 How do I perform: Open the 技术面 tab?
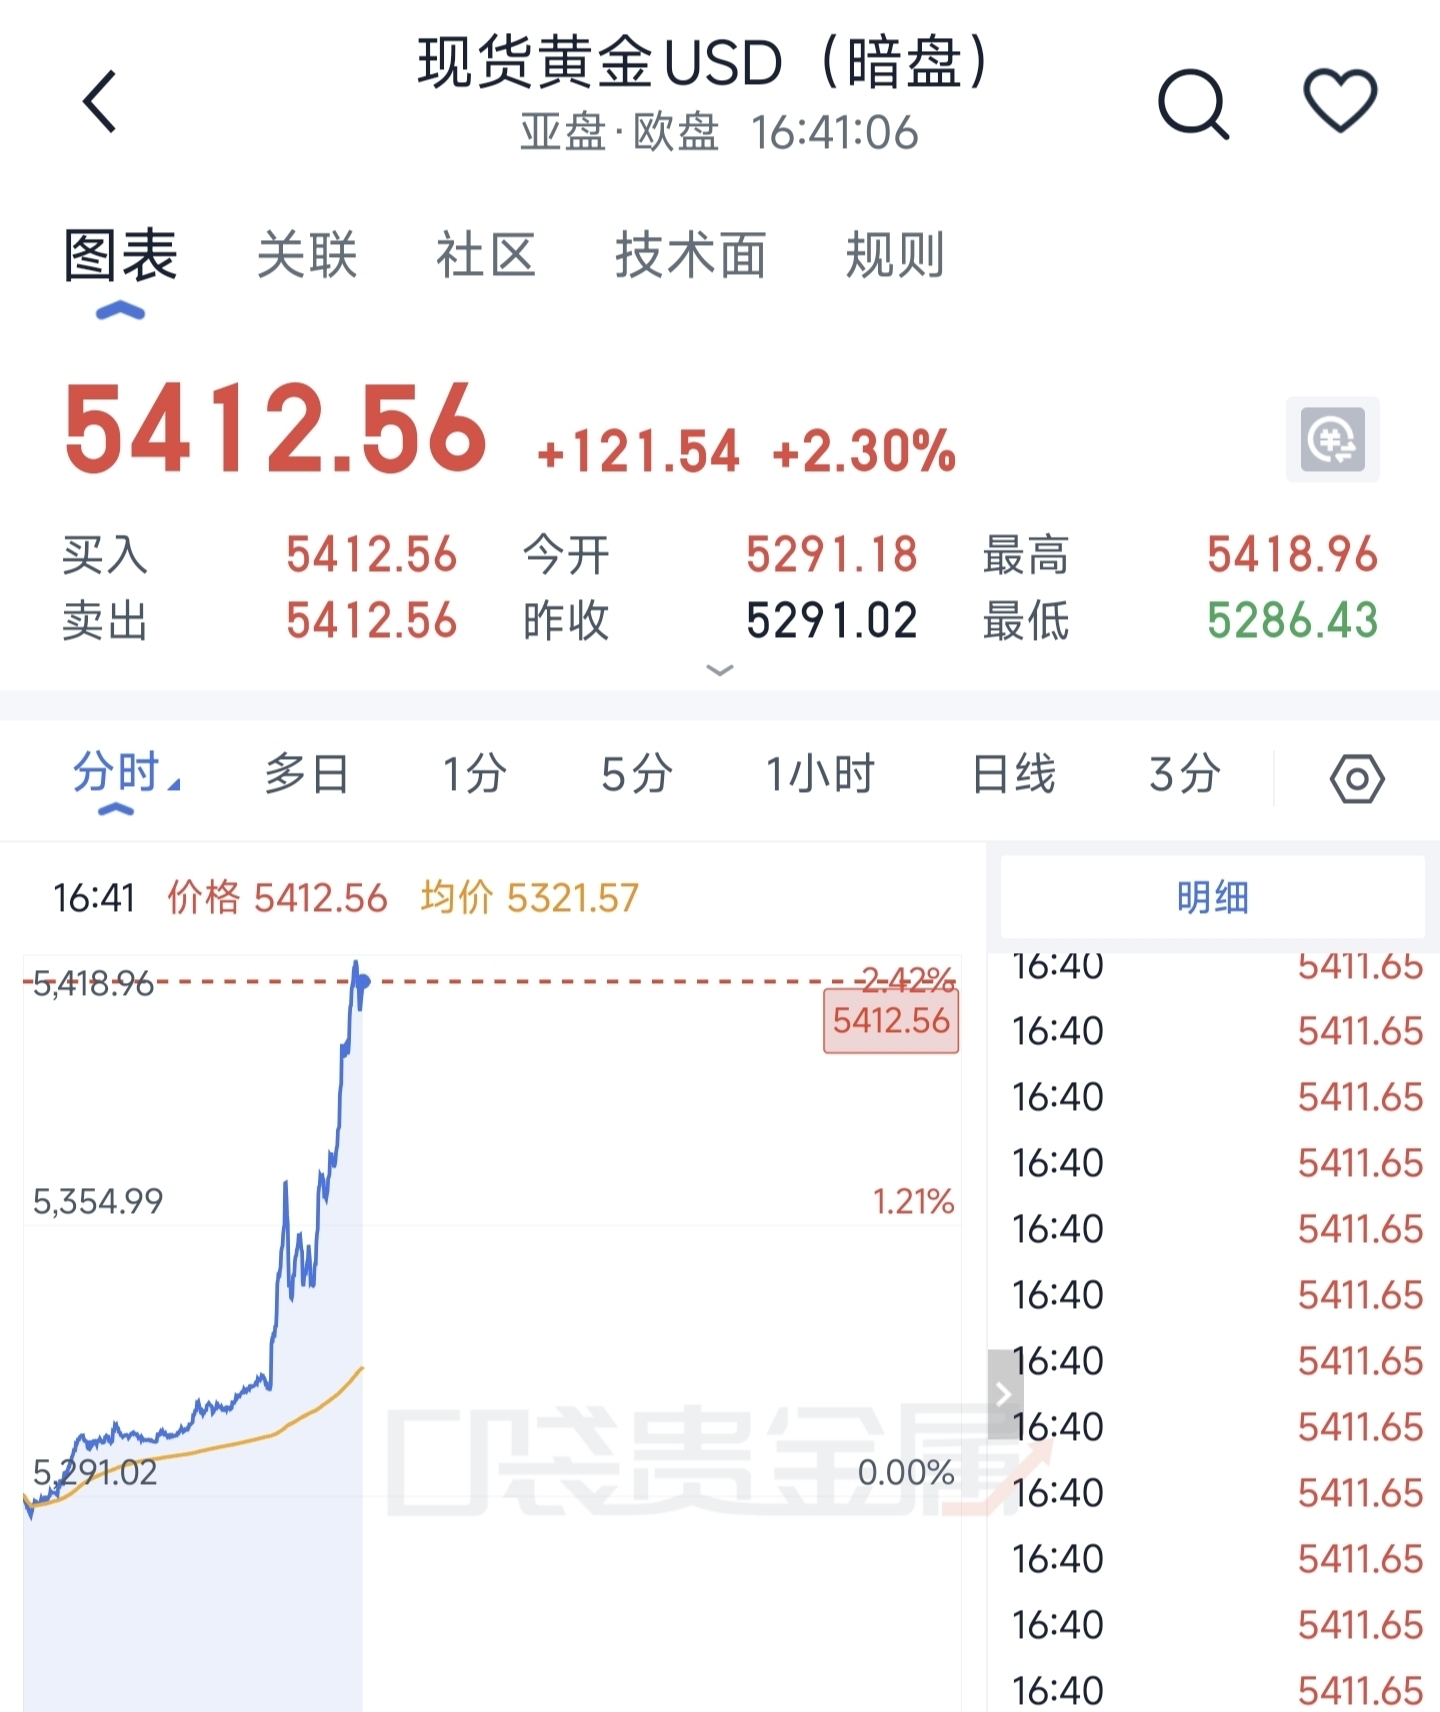coord(690,255)
